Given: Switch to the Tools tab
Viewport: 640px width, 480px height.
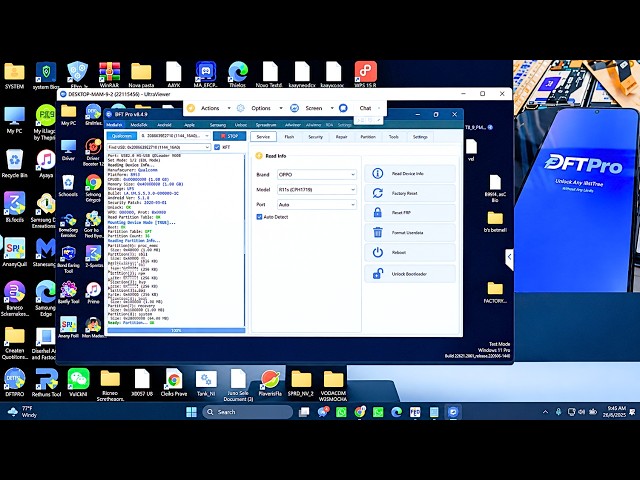Looking at the screenshot, I should click(x=393, y=137).
